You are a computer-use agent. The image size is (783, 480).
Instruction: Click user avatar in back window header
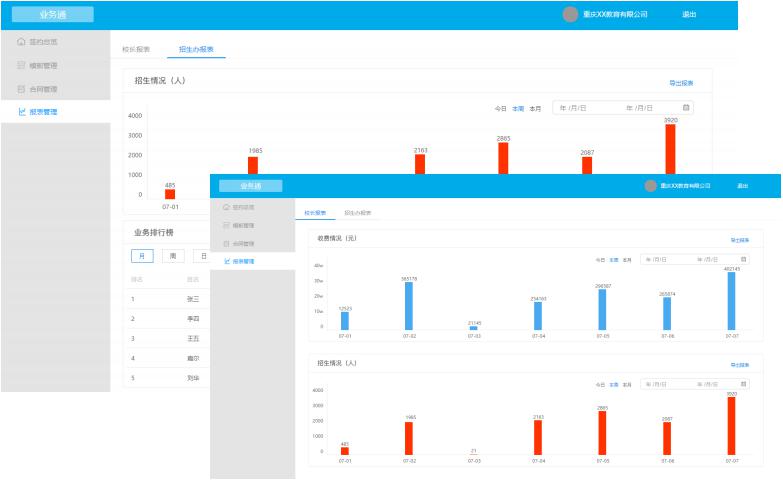point(571,15)
